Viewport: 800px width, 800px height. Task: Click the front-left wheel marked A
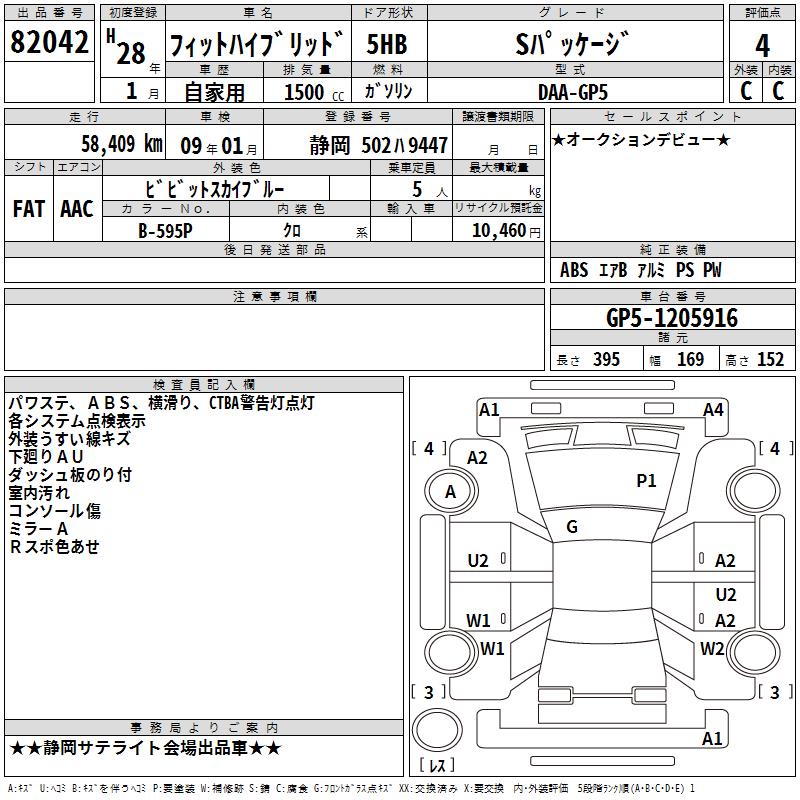point(451,491)
